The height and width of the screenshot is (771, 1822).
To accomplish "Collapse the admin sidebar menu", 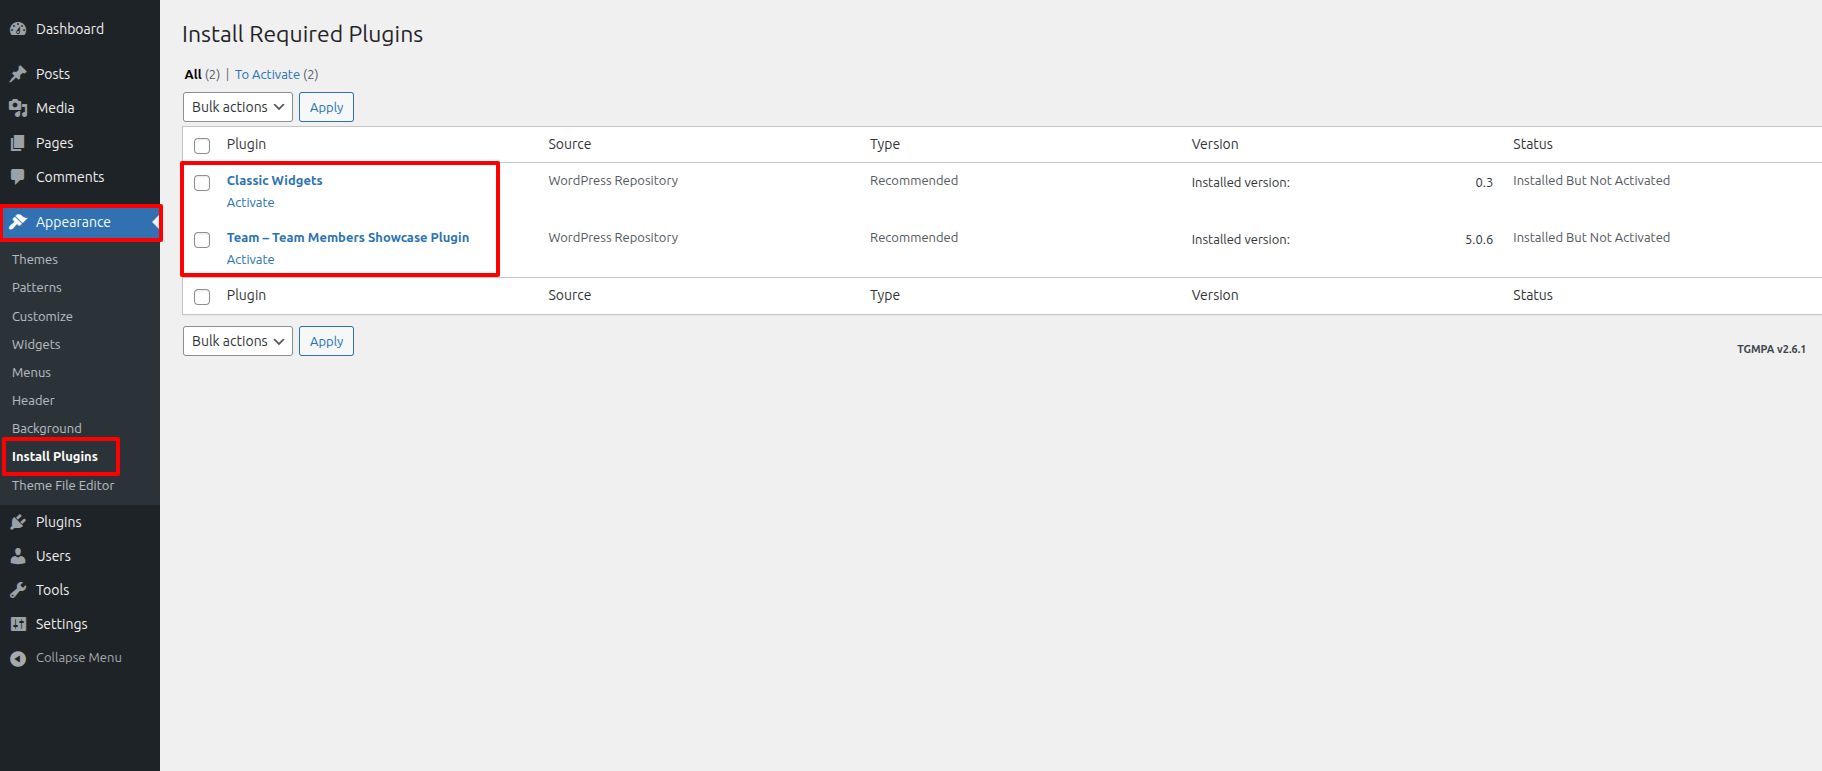I will coord(66,658).
